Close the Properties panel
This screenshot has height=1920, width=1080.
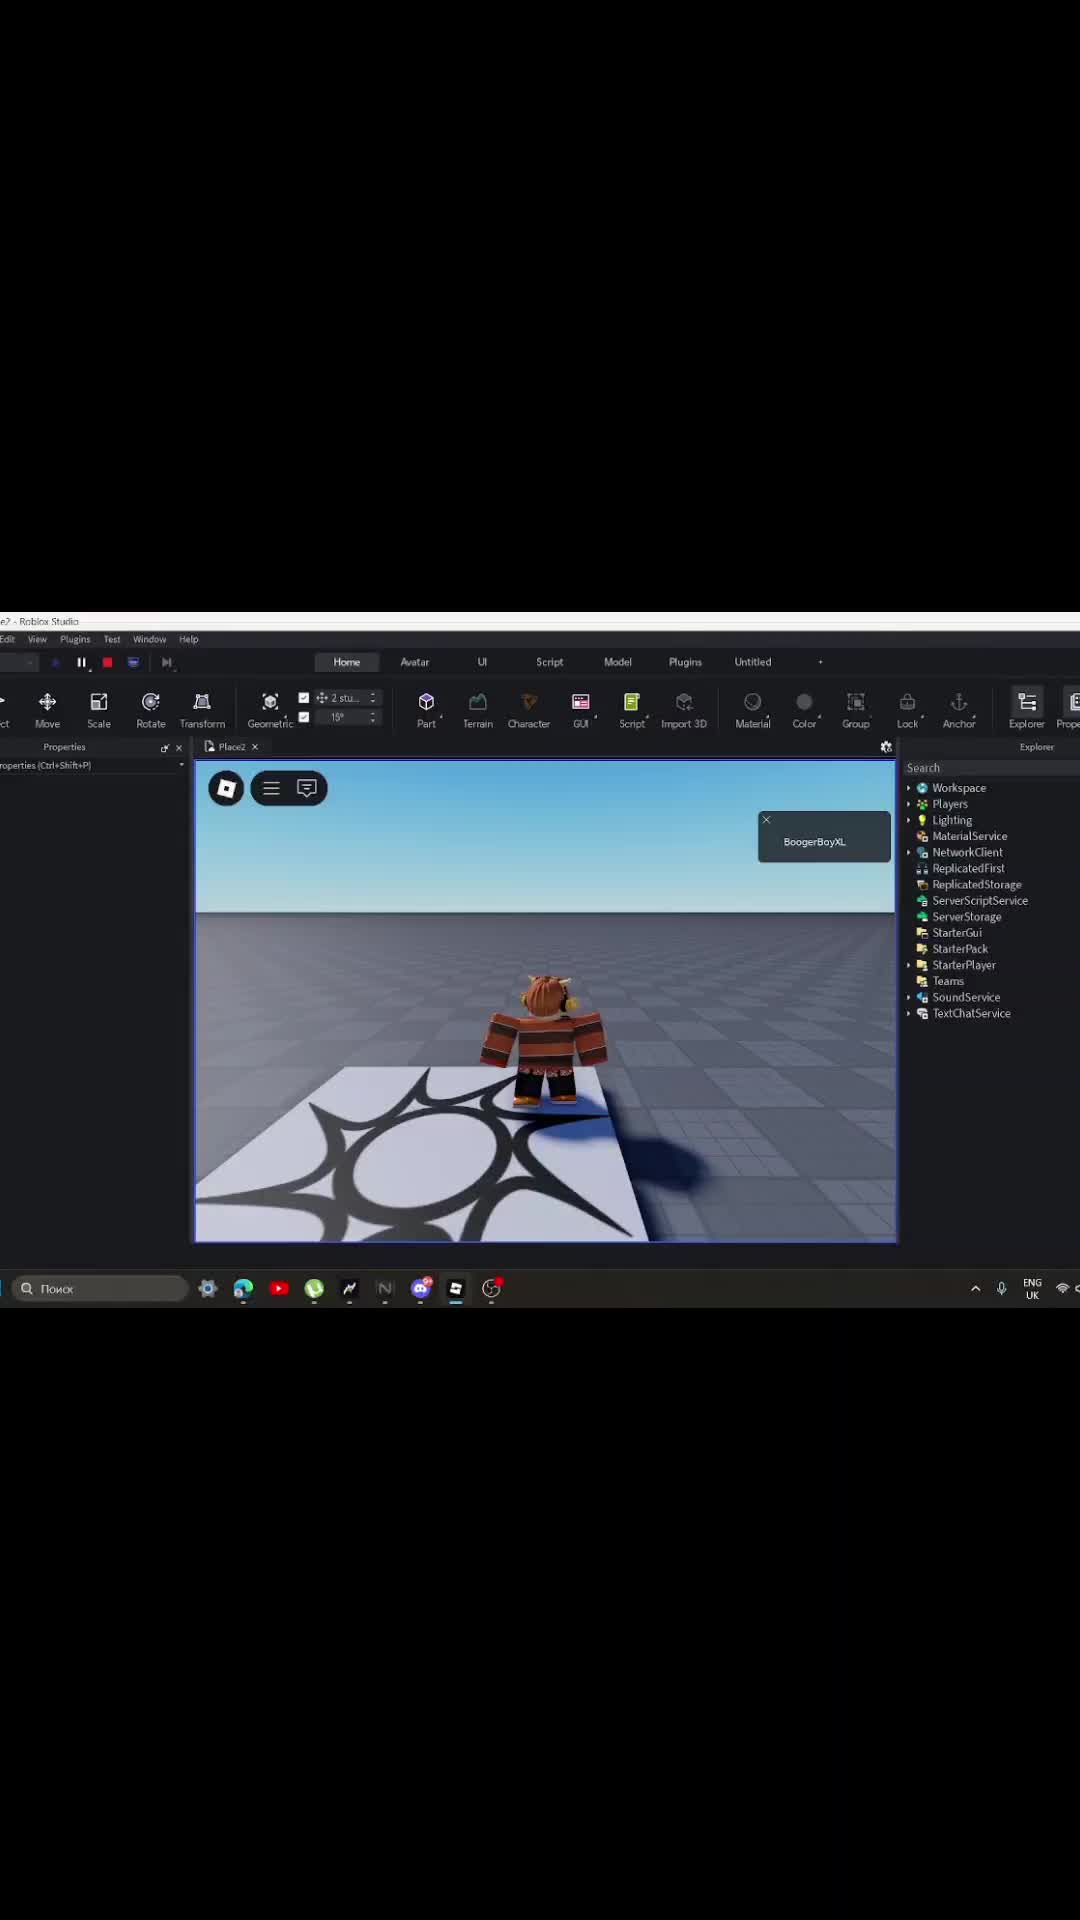(x=179, y=748)
